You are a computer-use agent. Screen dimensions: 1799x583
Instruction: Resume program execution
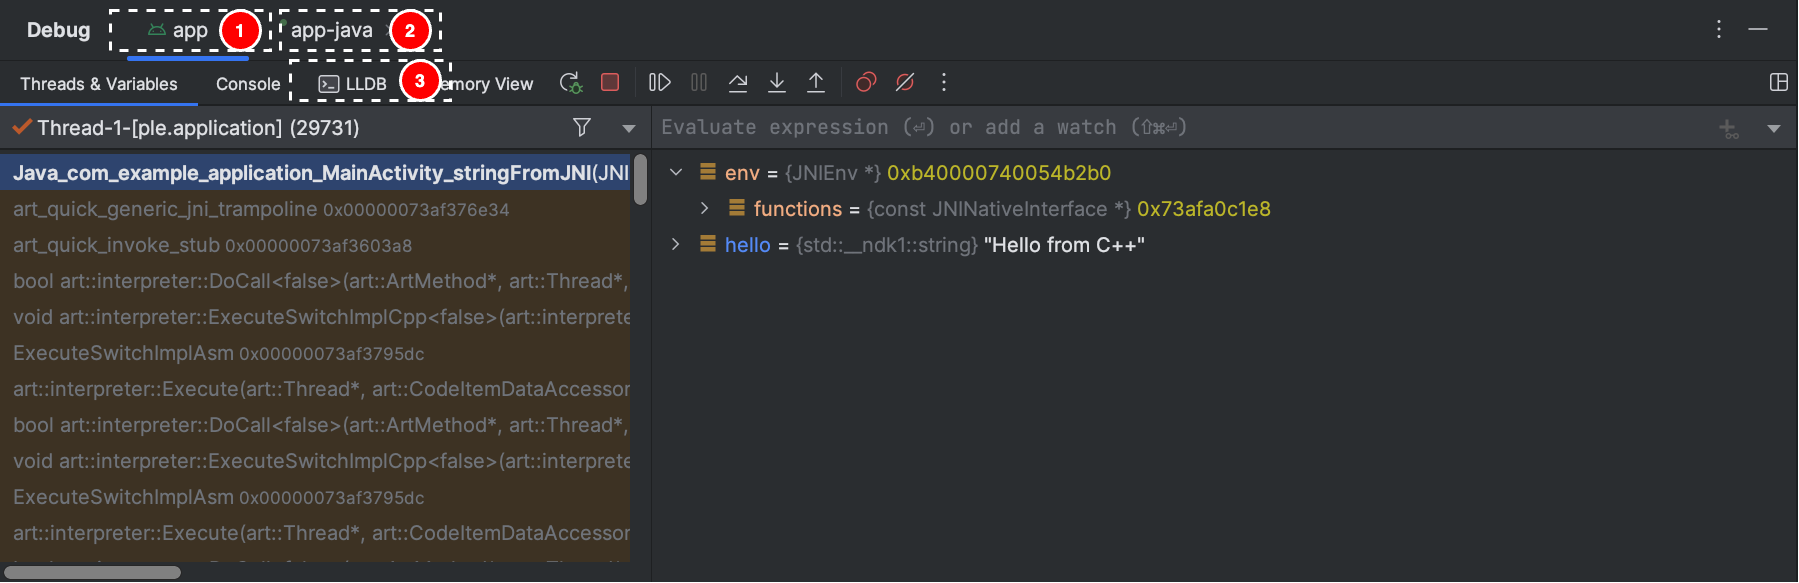click(659, 82)
